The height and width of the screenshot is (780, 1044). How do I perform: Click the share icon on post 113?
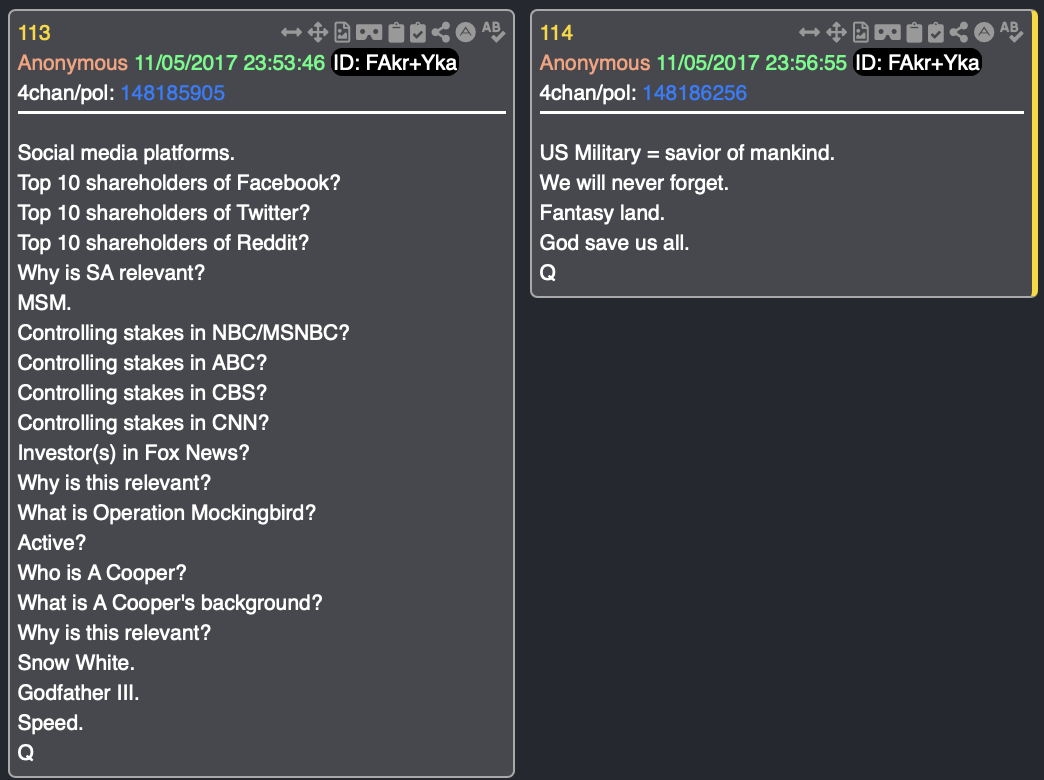click(441, 32)
